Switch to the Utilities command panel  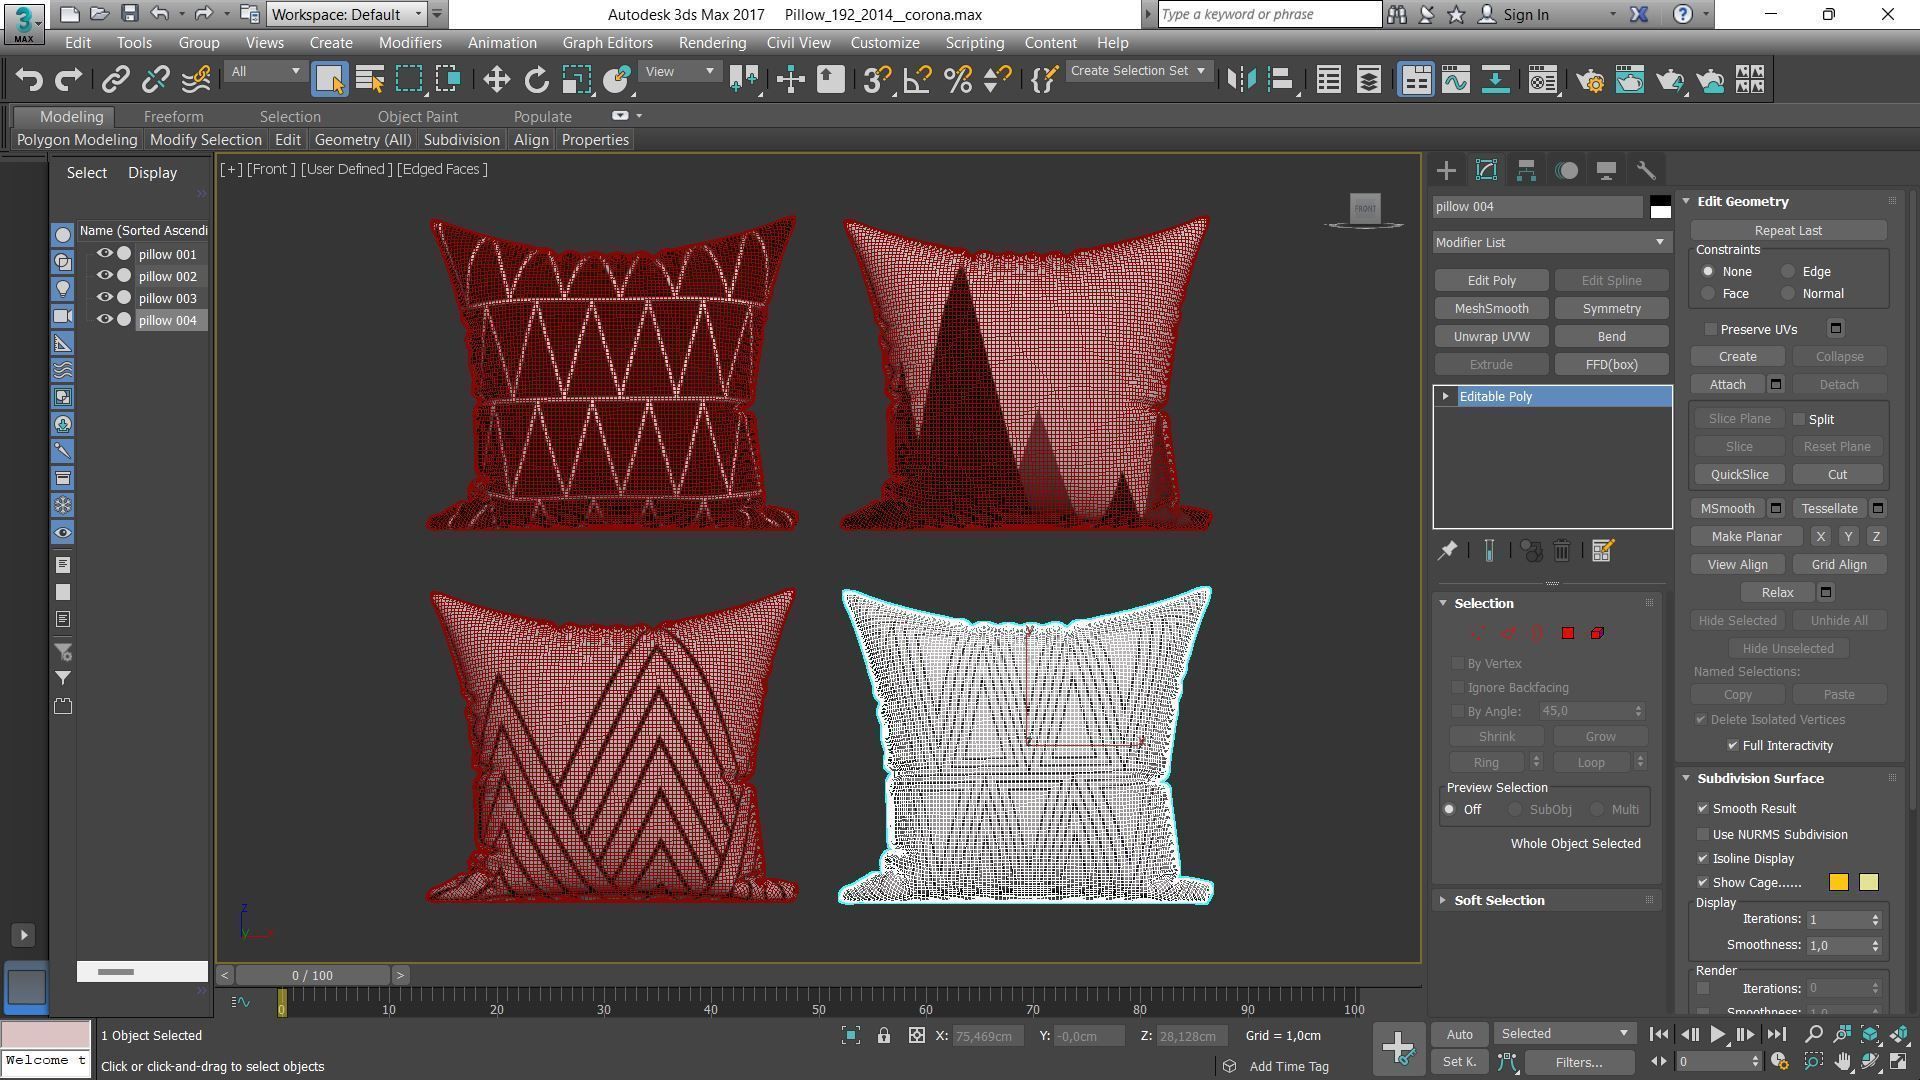point(1646,170)
